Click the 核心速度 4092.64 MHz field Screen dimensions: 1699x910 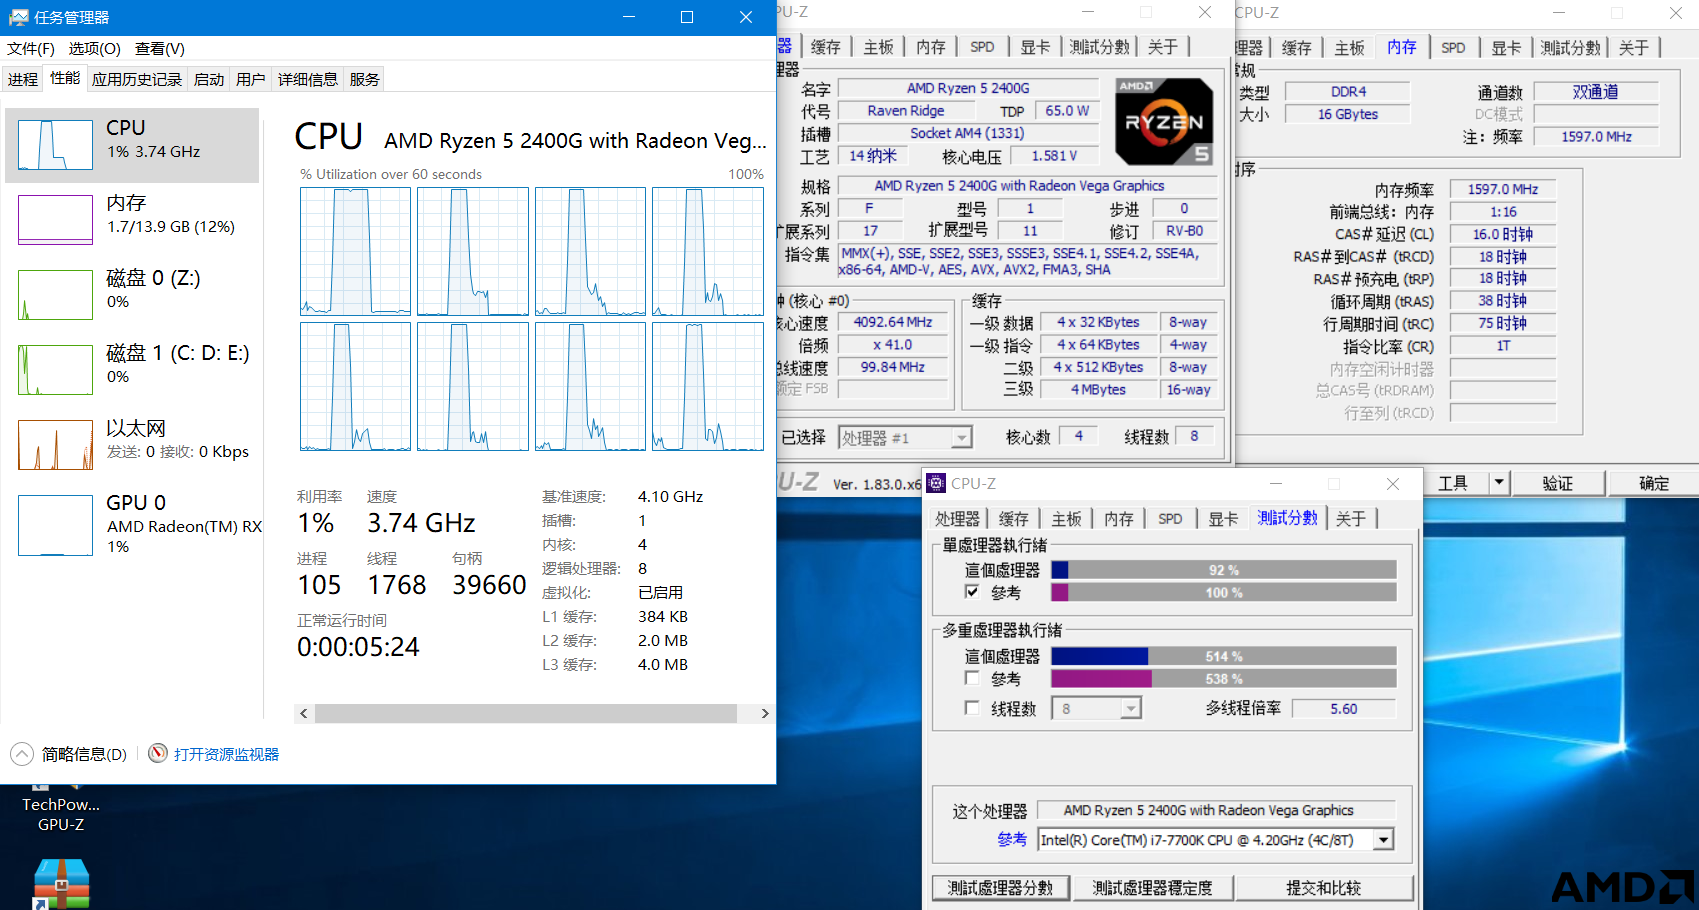point(893,322)
